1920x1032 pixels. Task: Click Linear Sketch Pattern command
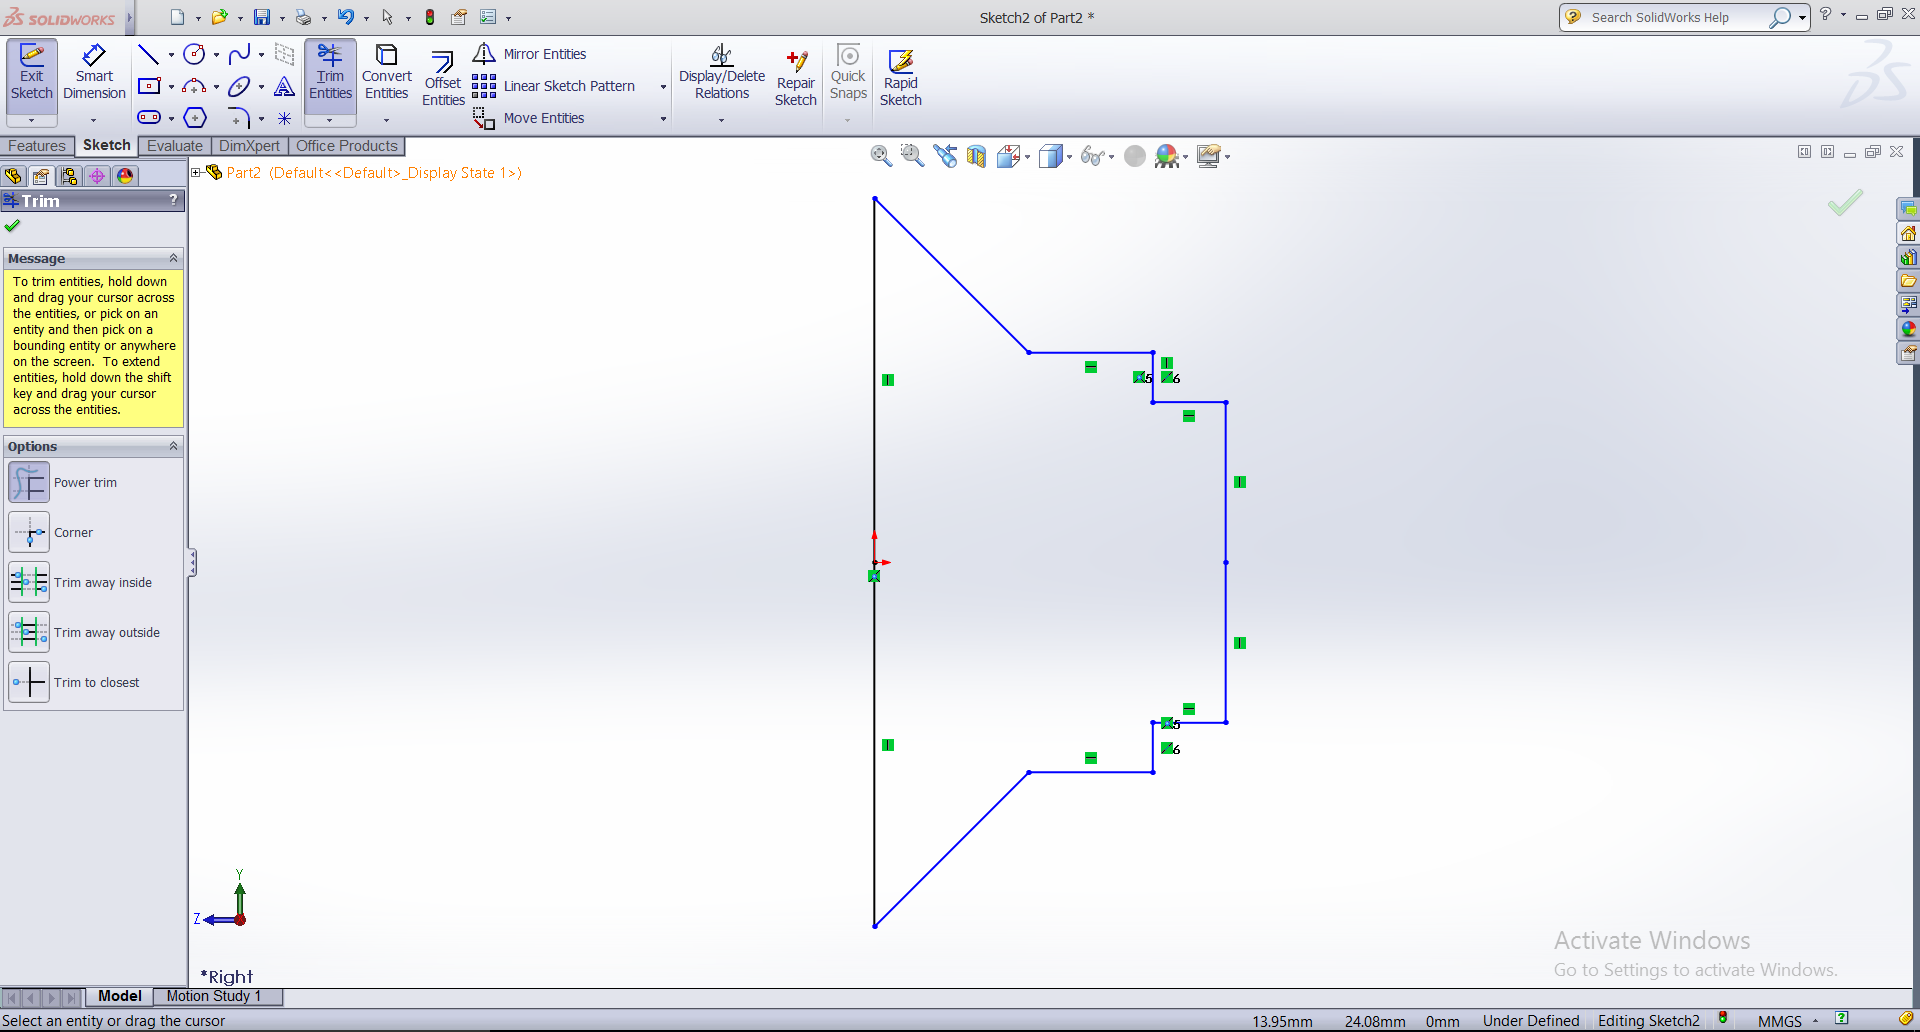click(554, 86)
